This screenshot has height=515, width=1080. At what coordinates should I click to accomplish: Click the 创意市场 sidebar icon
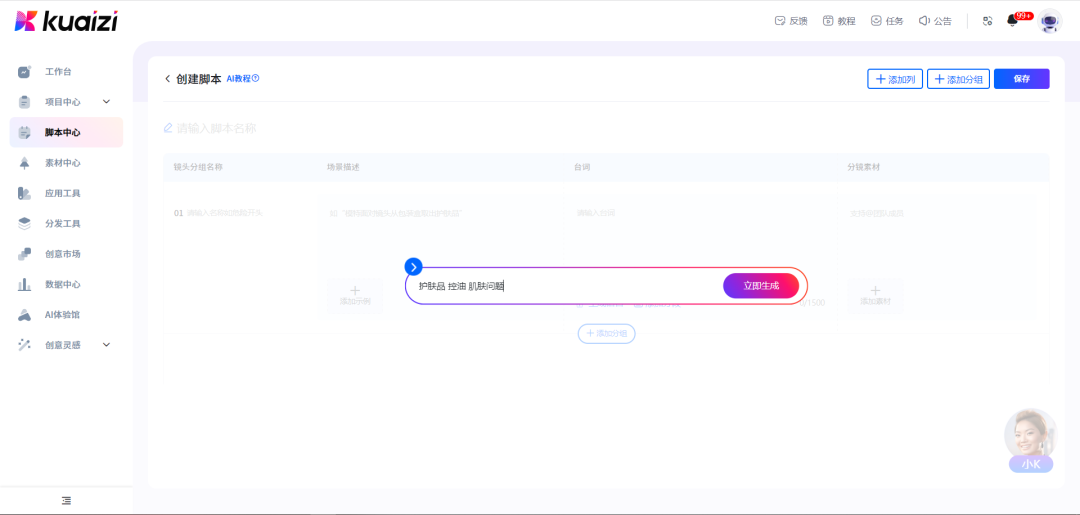[x=24, y=254]
